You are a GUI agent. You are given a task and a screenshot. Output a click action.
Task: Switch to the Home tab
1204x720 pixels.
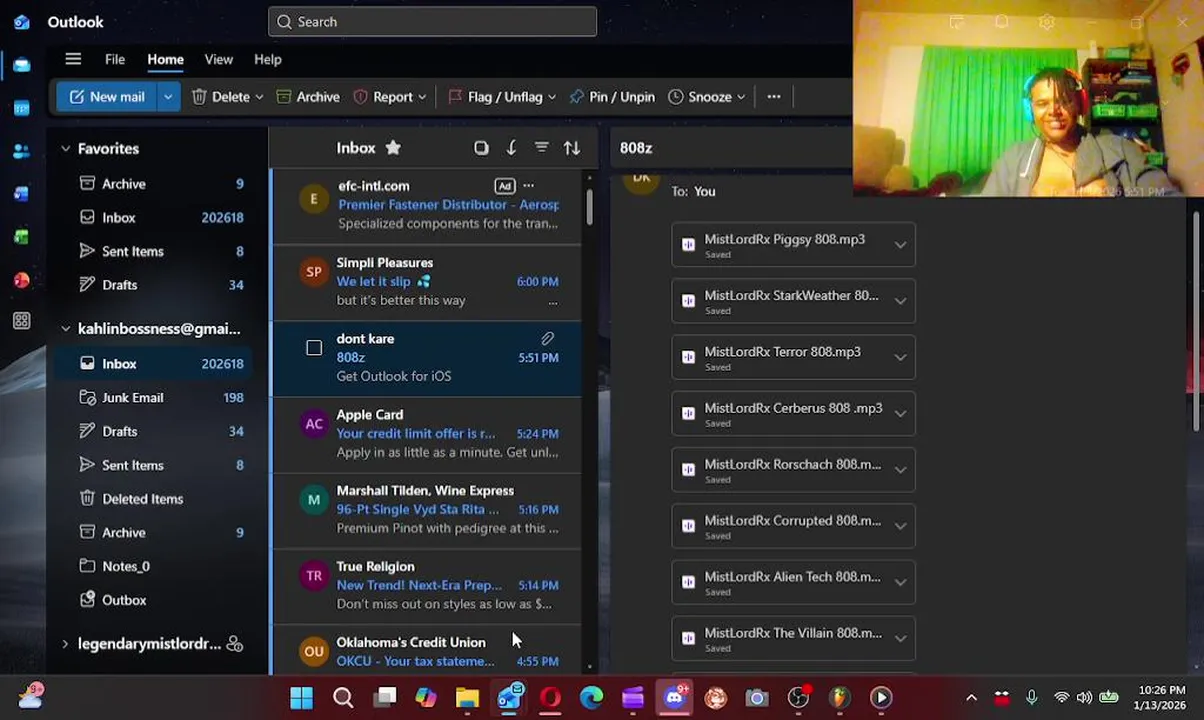click(x=165, y=59)
